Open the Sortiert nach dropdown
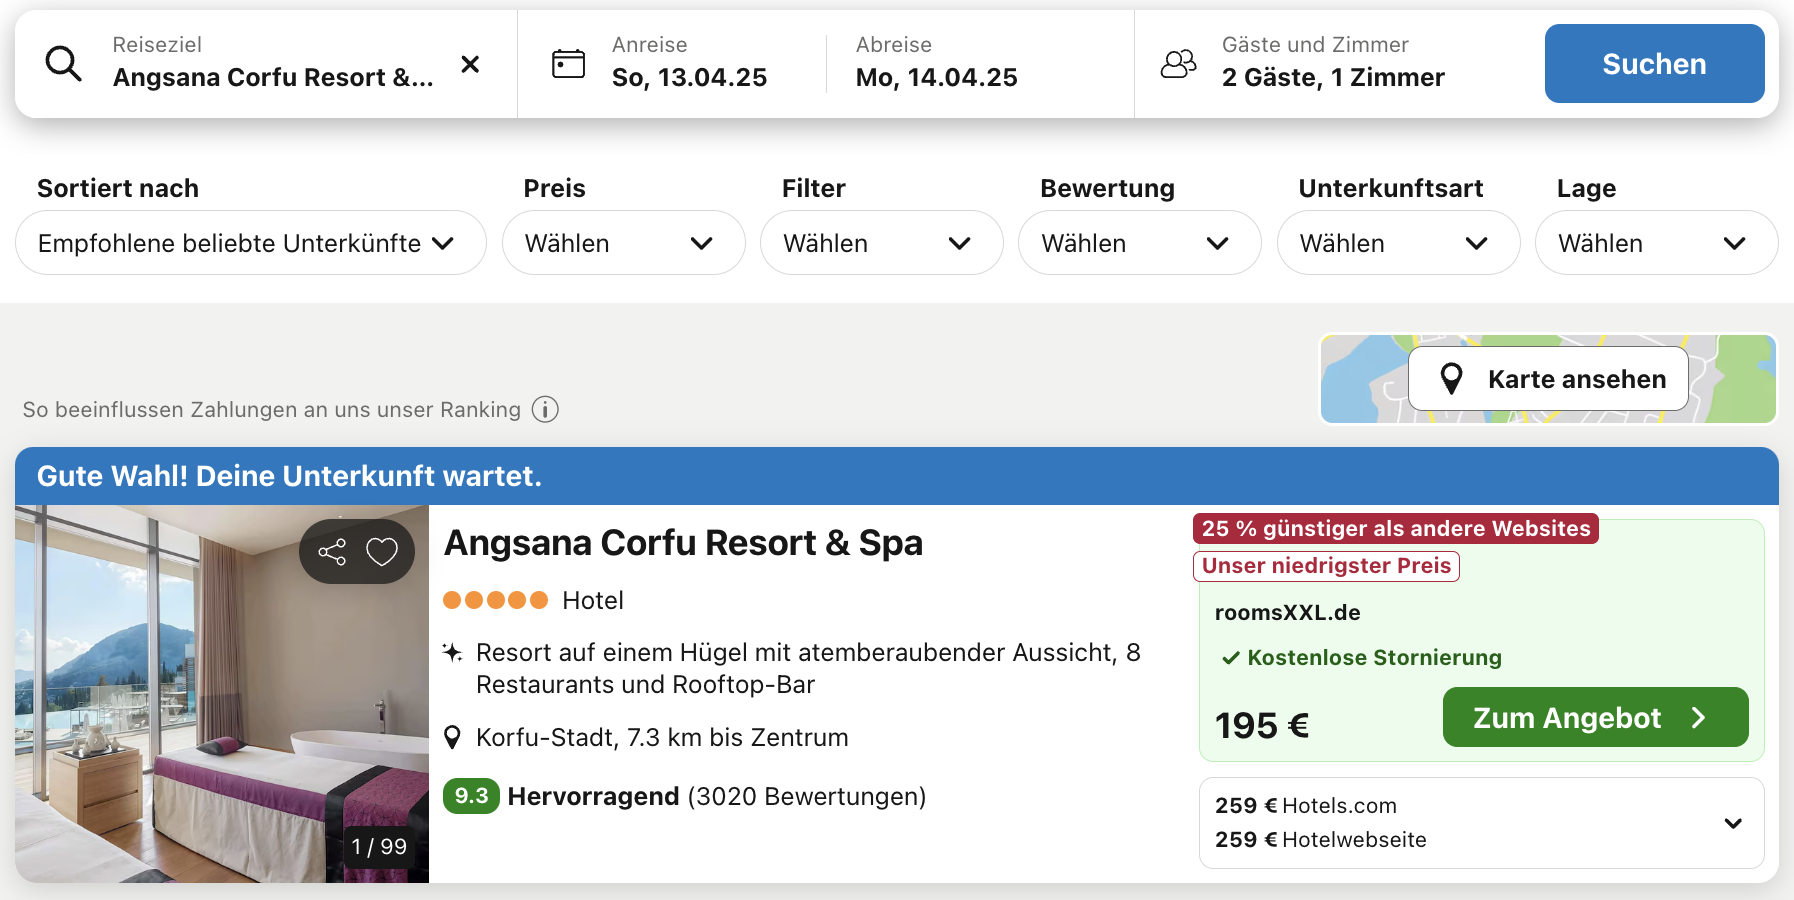 [x=251, y=243]
